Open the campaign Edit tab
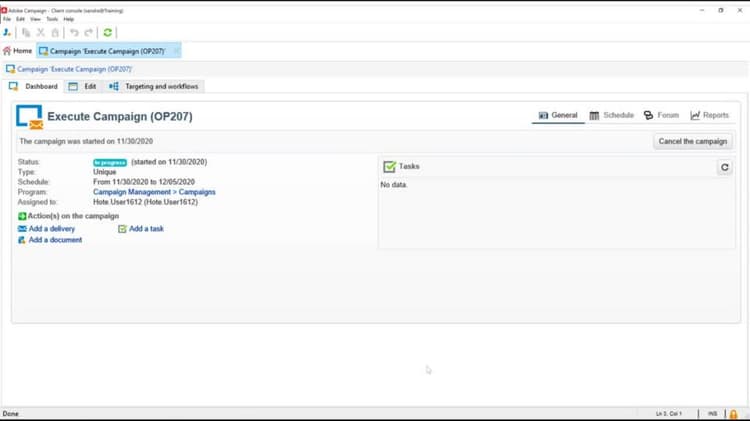This screenshot has height=421, width=750. [83, 87]
